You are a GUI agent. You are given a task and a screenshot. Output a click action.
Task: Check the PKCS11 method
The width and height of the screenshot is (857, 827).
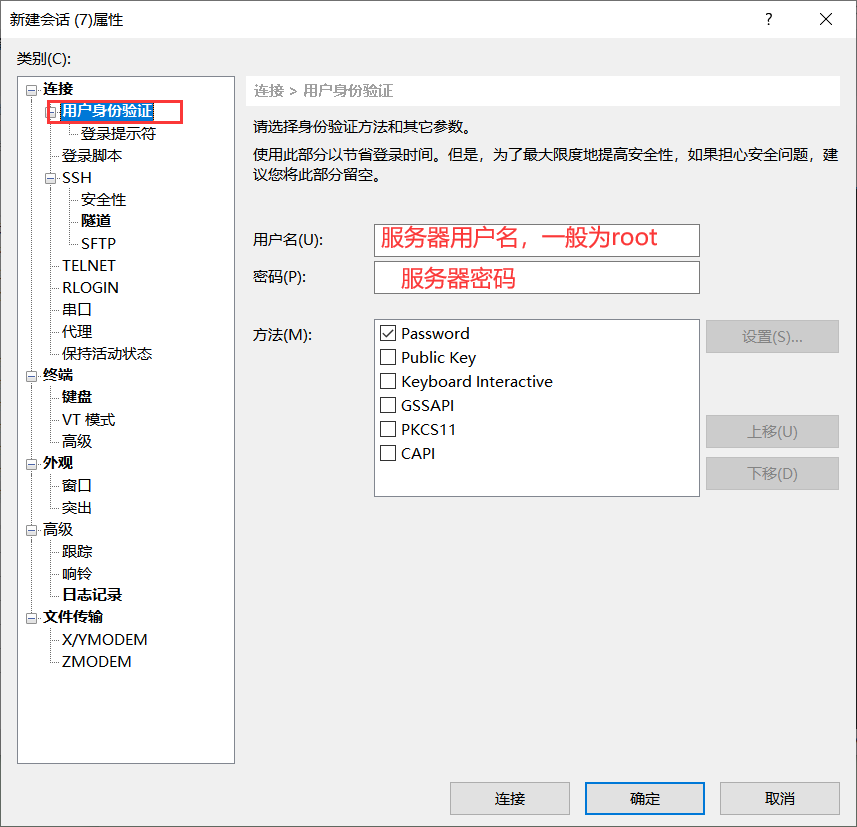(388, 429)
